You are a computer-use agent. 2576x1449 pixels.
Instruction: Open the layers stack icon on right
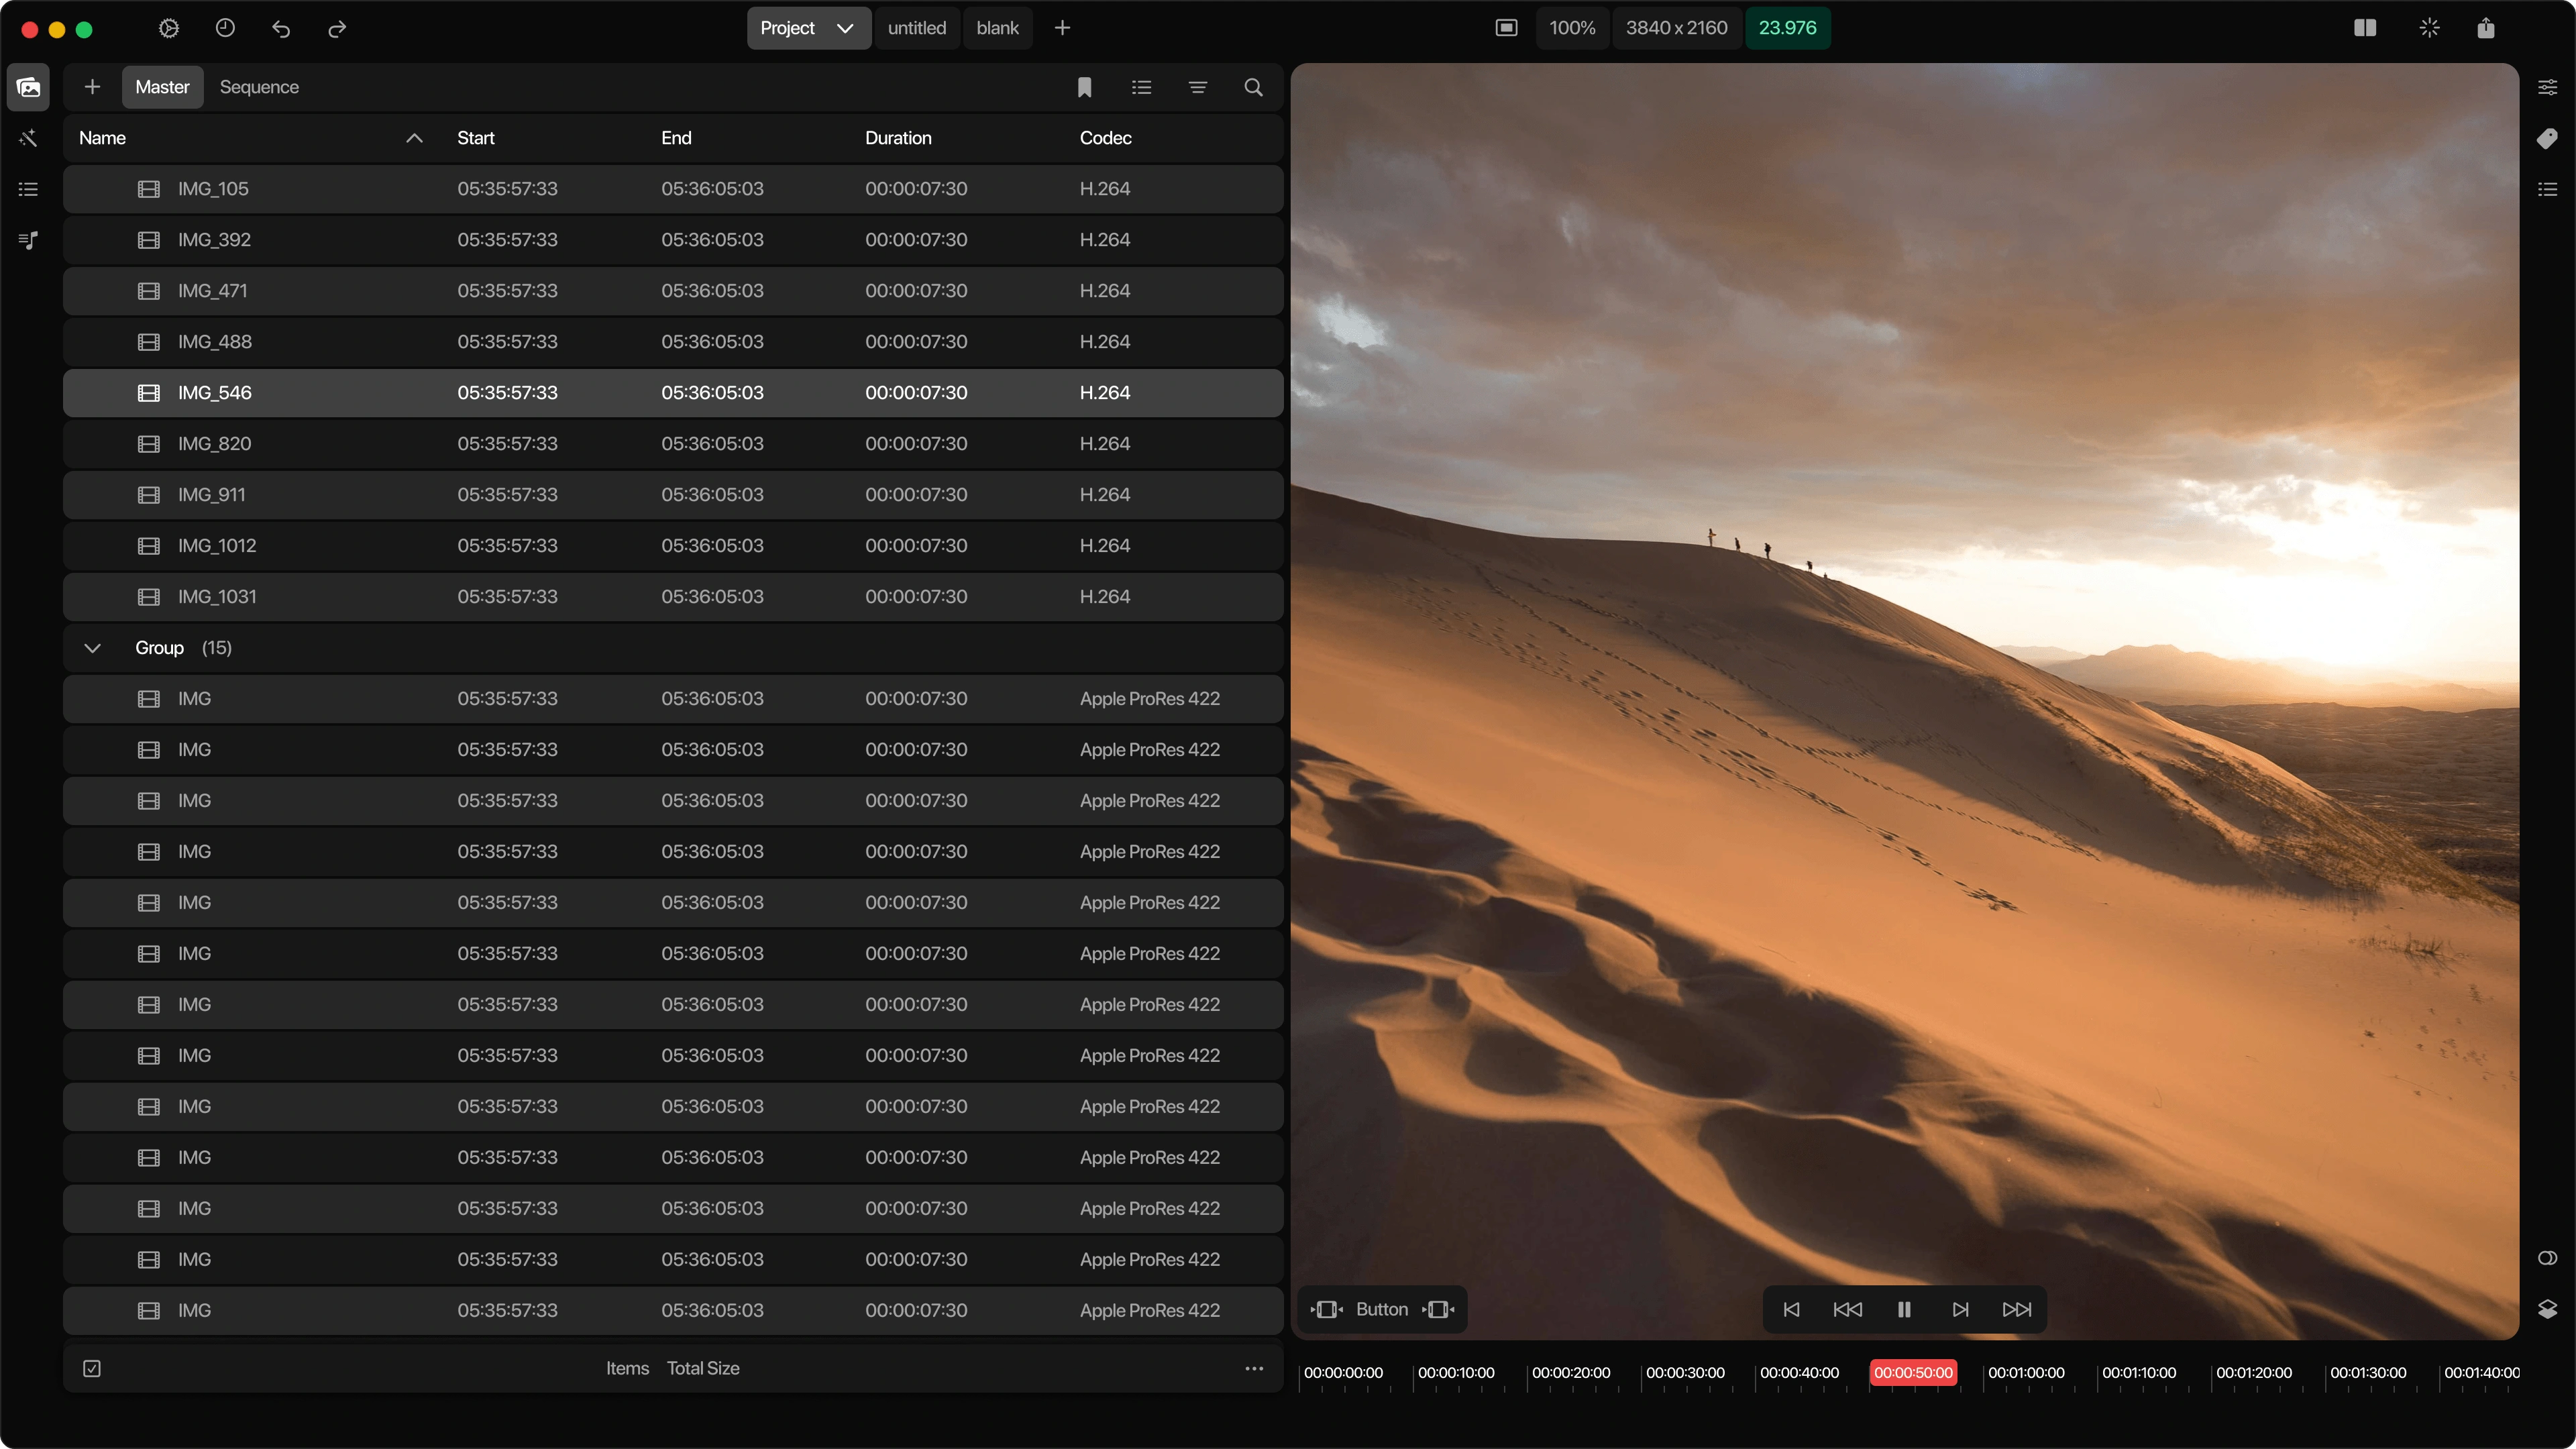[x=2547, y=1309]
